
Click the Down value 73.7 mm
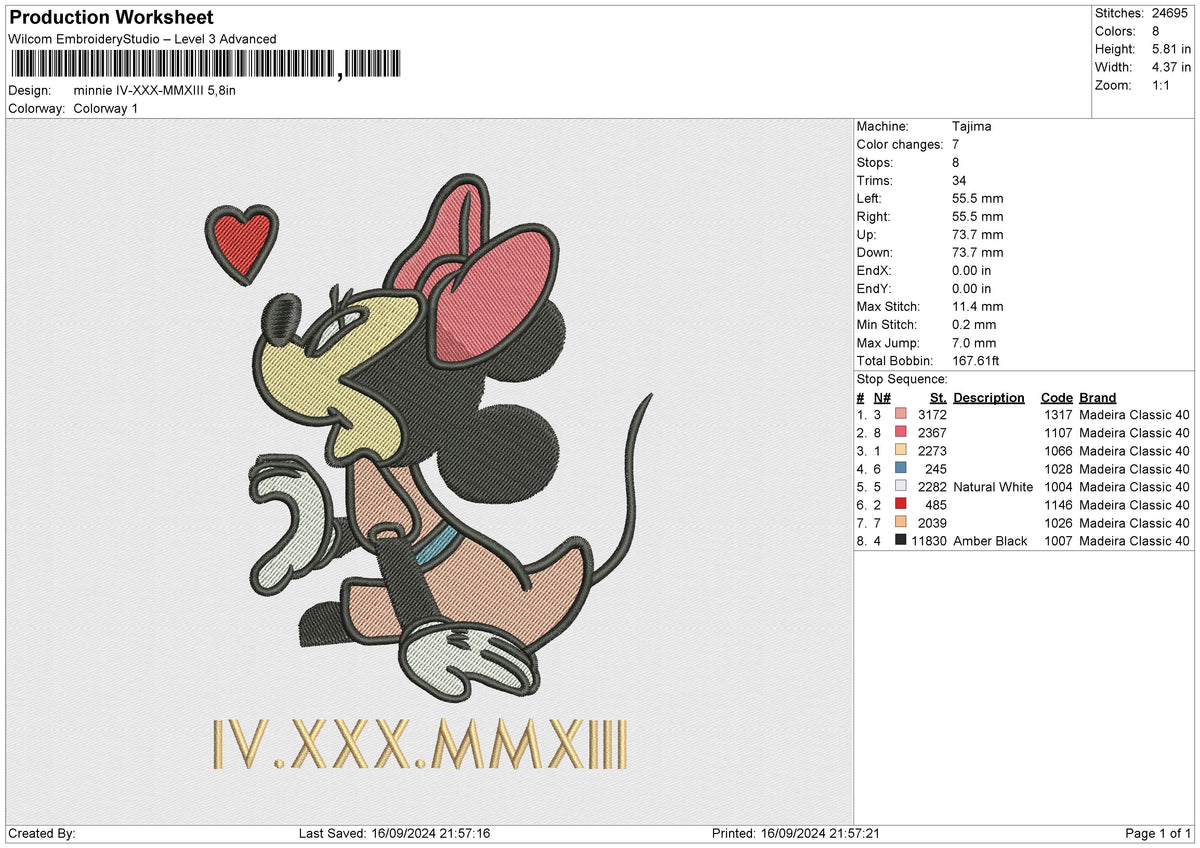(977, 253)
